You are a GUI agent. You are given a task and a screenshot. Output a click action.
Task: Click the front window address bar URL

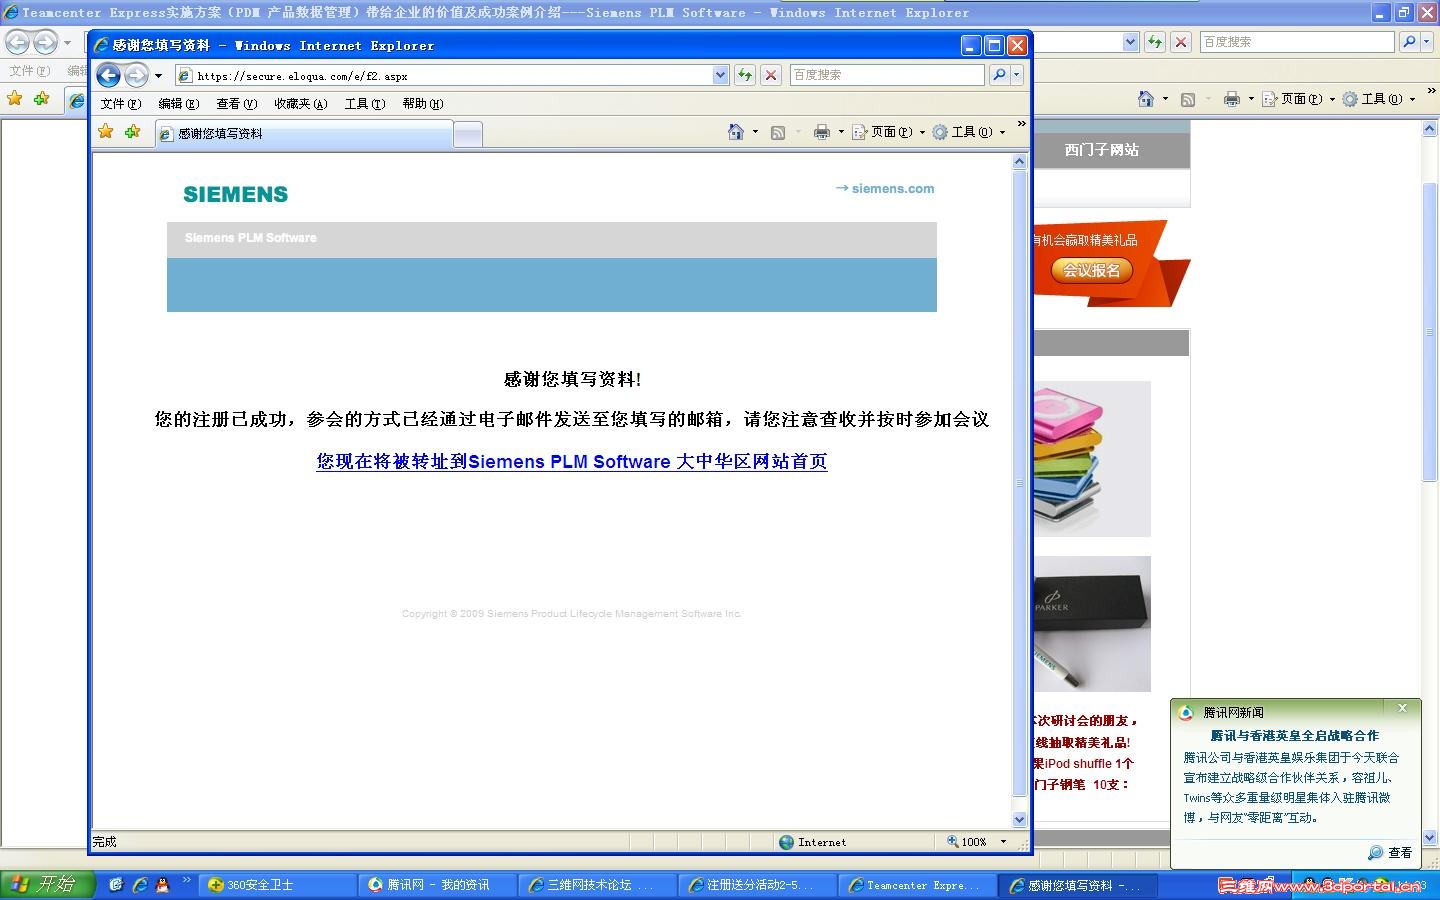point(302,76)
